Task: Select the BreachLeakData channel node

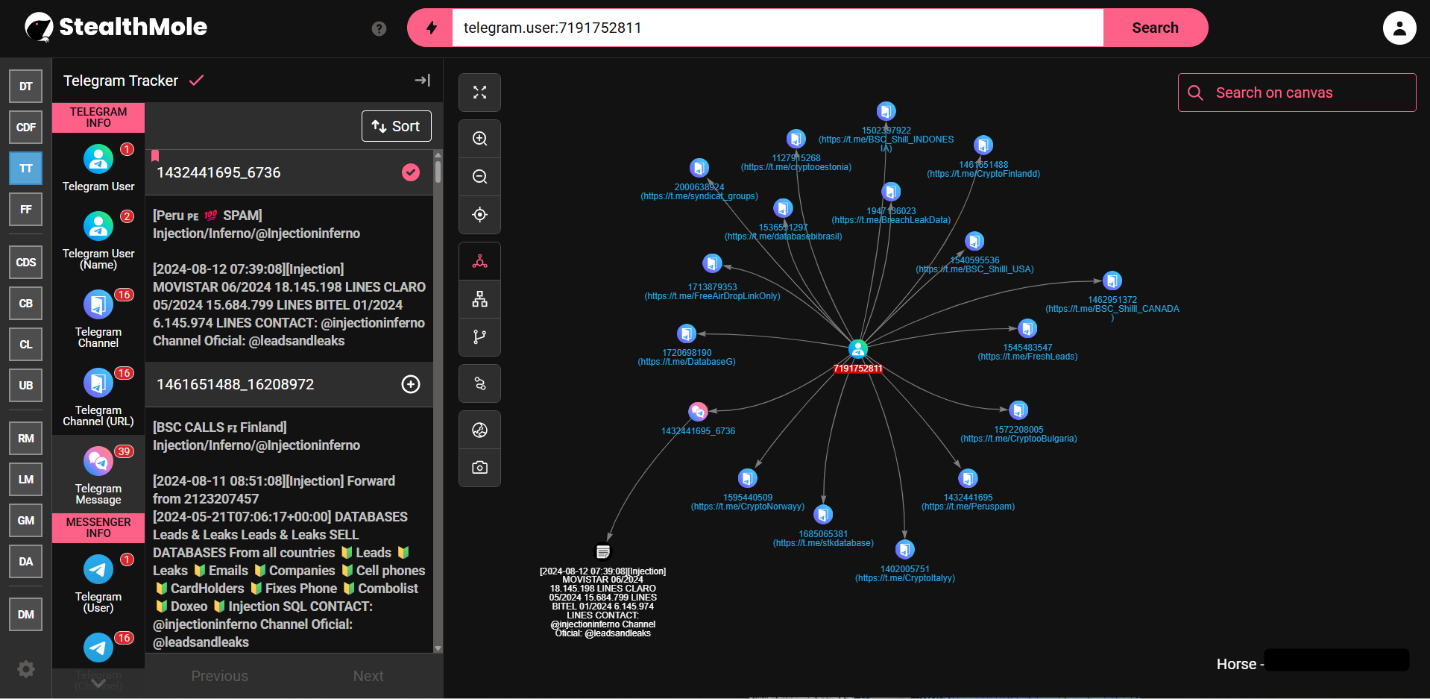Action: 891,192
